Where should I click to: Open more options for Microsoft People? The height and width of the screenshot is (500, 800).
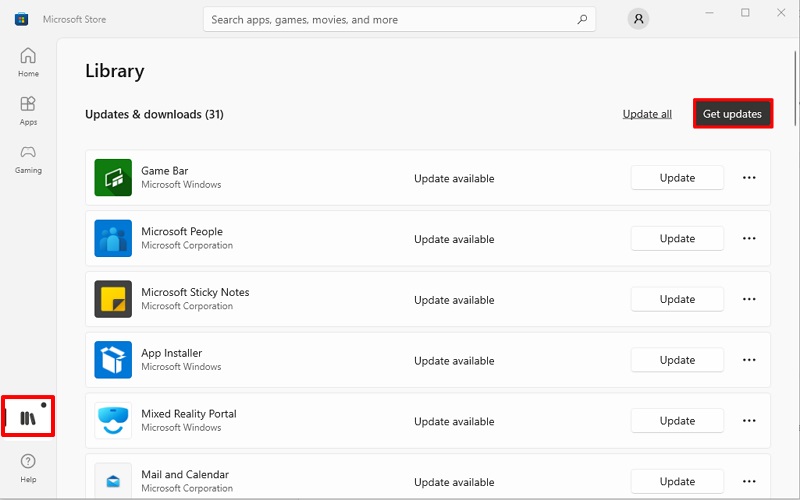pos(749,238)
